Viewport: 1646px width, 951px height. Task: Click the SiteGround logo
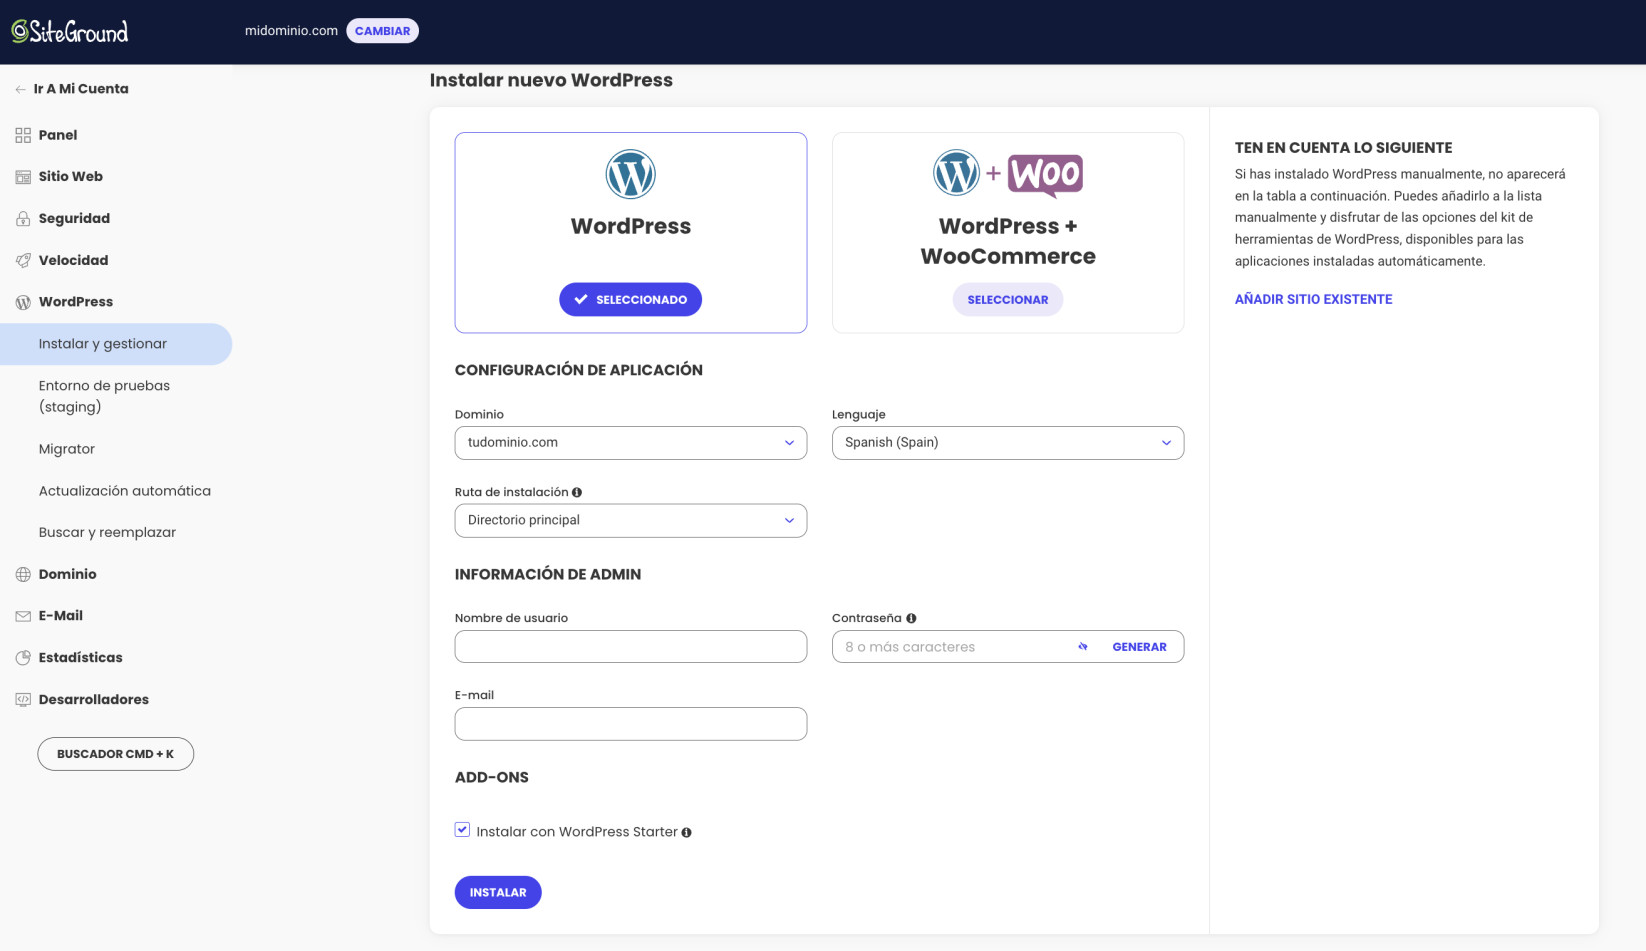70,32
